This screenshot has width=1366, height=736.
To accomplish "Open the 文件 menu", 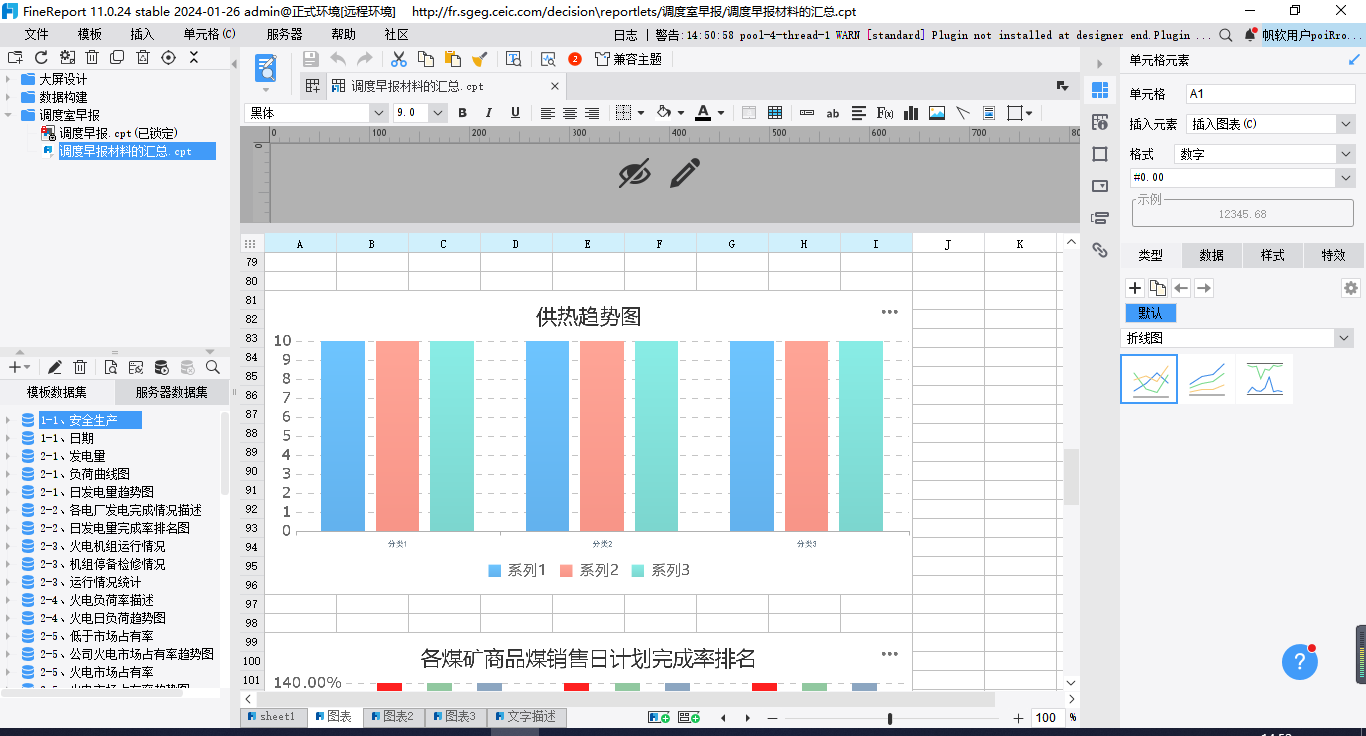I will click(x=36, y=34).
